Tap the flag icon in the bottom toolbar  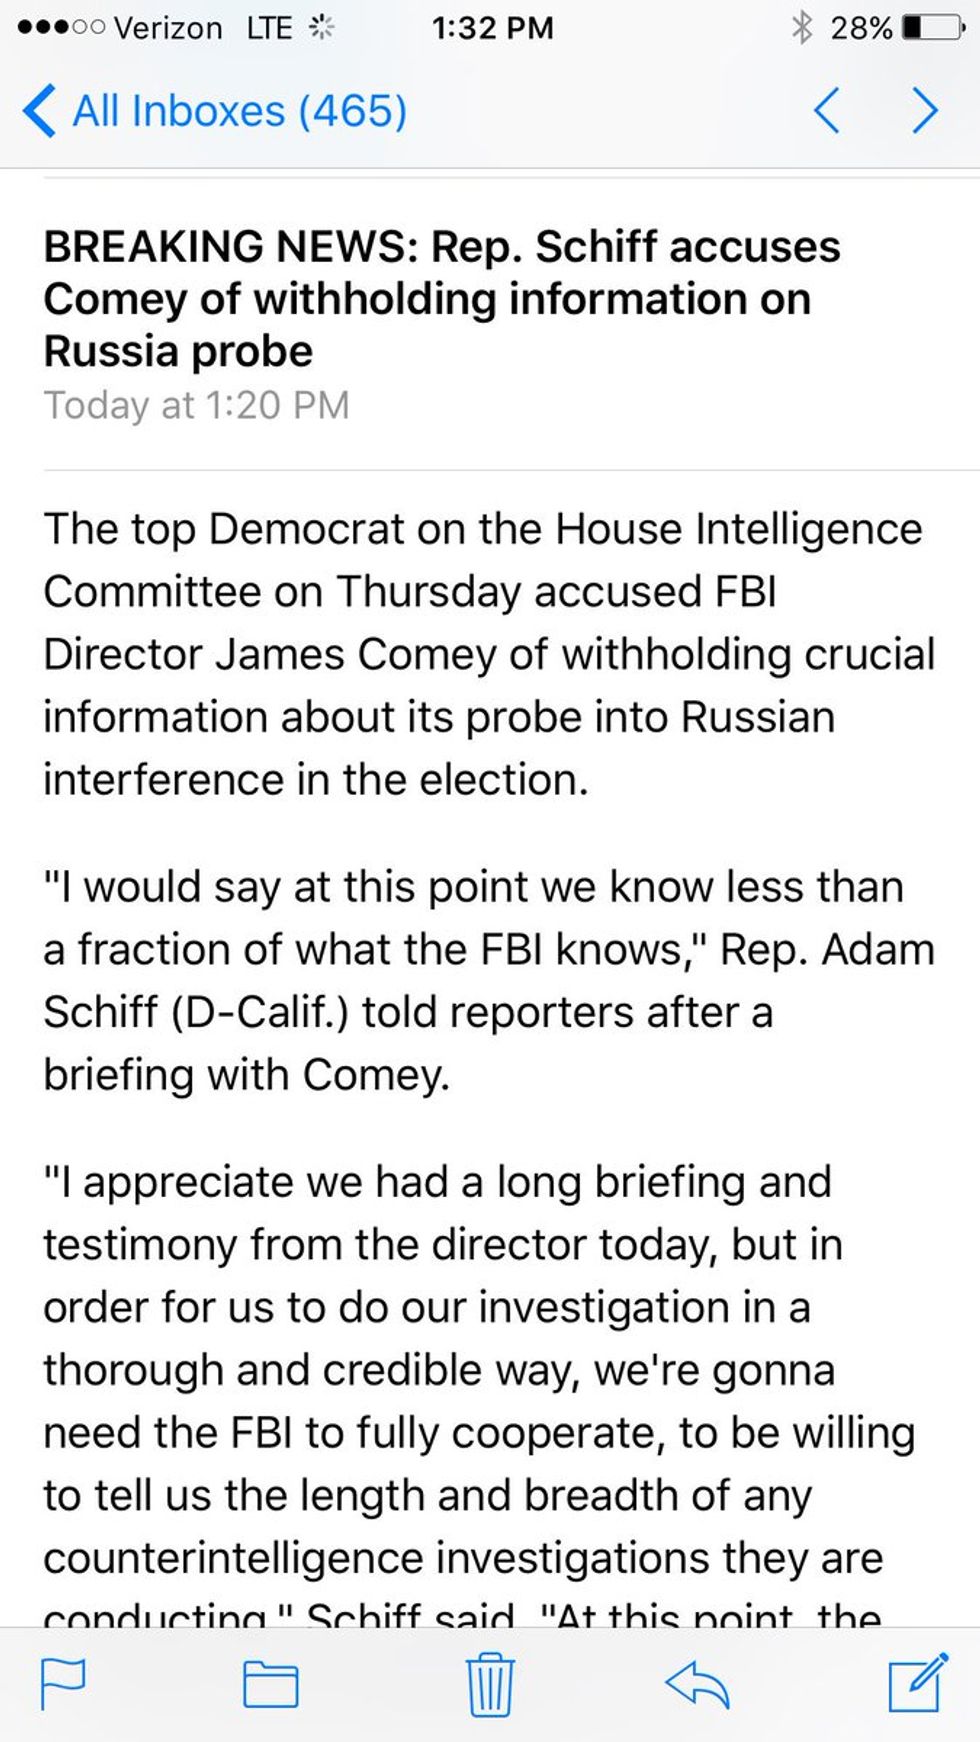pos(62,1684)
